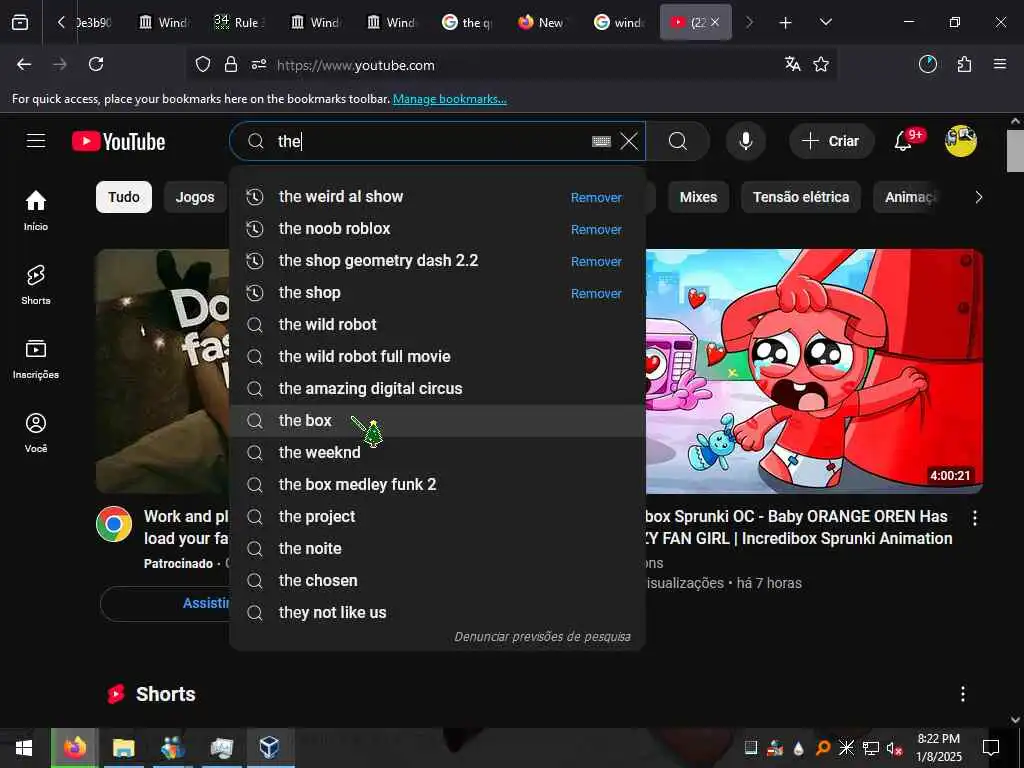Open the tracking protection shield icon
The image size is (1024, 768).
click(203, 64)
